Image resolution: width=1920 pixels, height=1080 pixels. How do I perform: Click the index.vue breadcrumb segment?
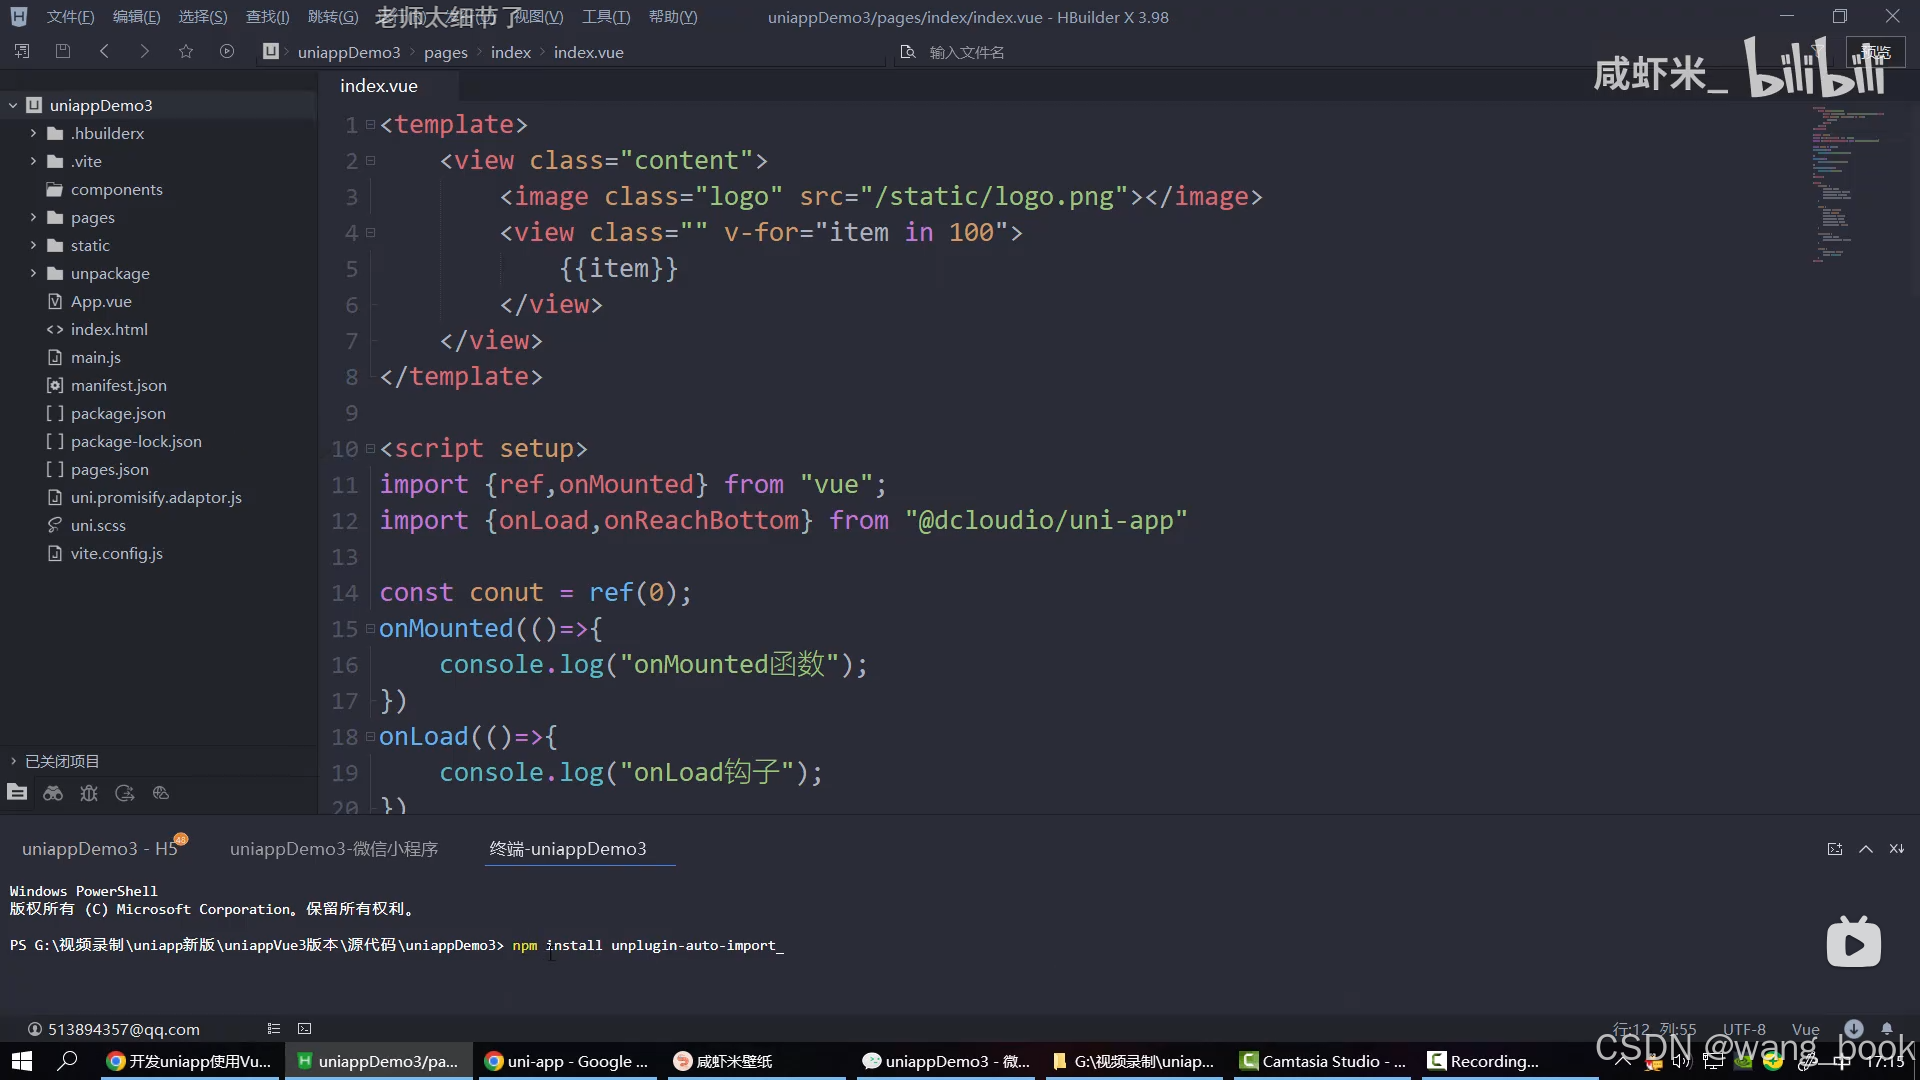tap(589, 52)
